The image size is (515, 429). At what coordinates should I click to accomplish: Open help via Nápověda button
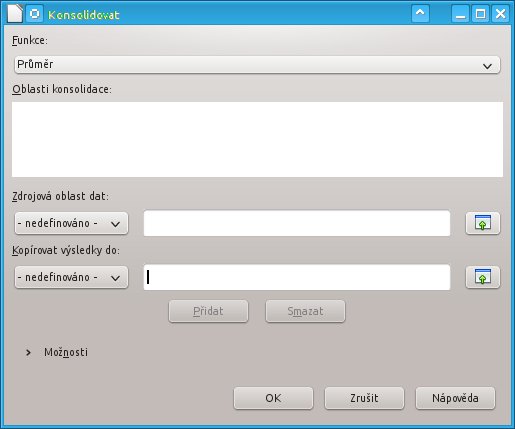coord(455,398)
